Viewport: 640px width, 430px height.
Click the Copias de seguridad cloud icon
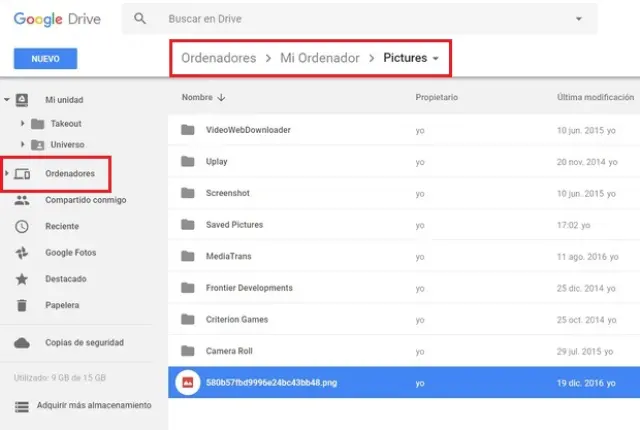(22, 343)
